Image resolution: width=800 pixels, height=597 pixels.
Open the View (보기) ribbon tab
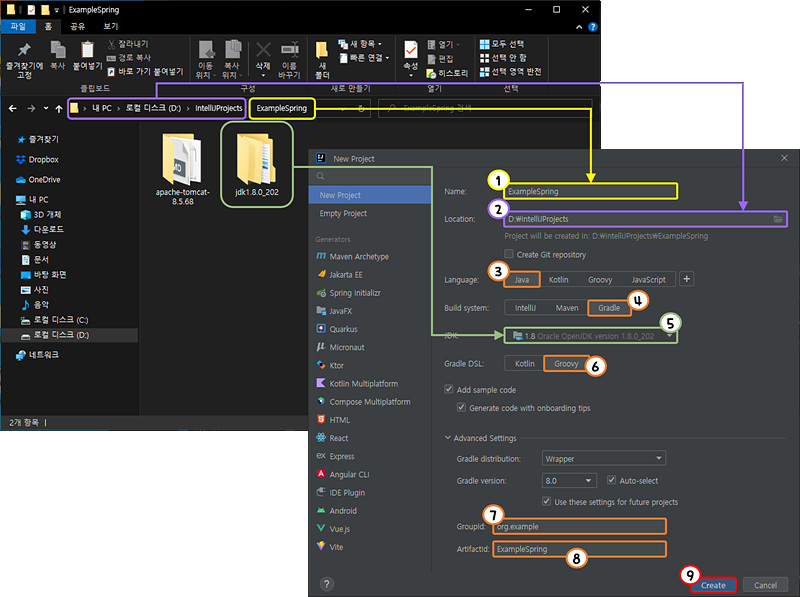[x=111, y=26]
